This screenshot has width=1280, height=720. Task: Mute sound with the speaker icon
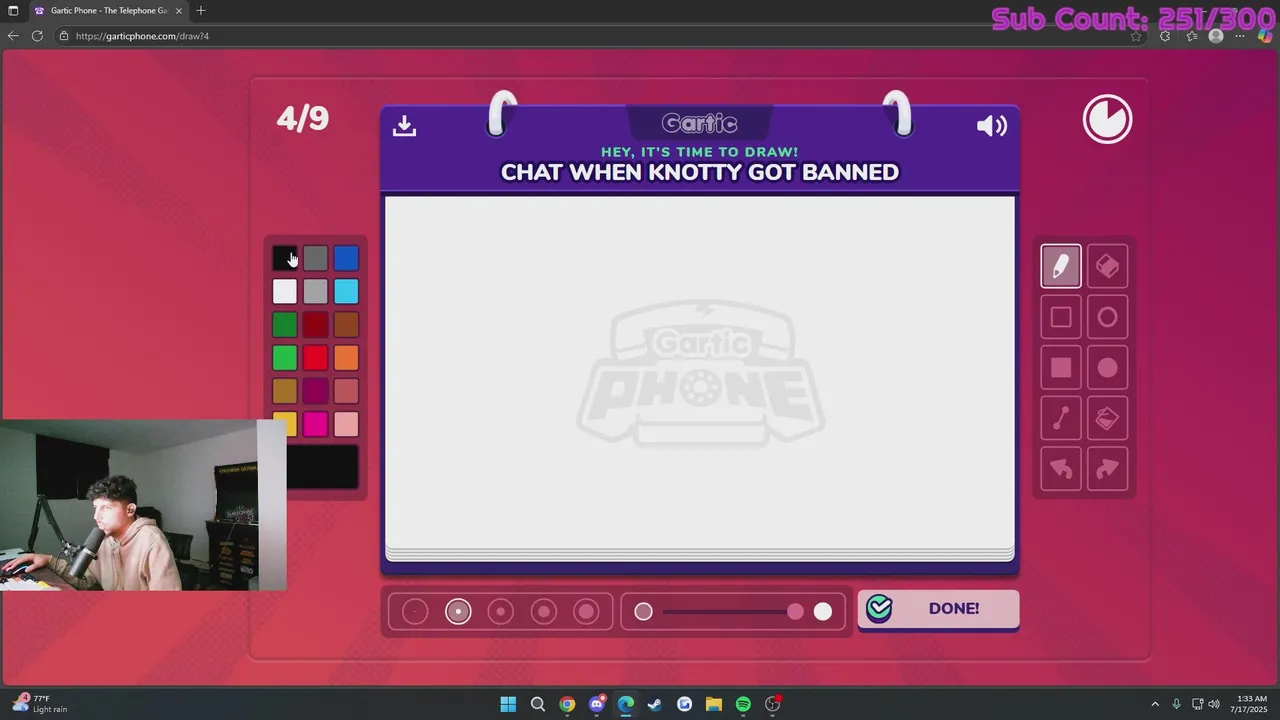point(992,125)
